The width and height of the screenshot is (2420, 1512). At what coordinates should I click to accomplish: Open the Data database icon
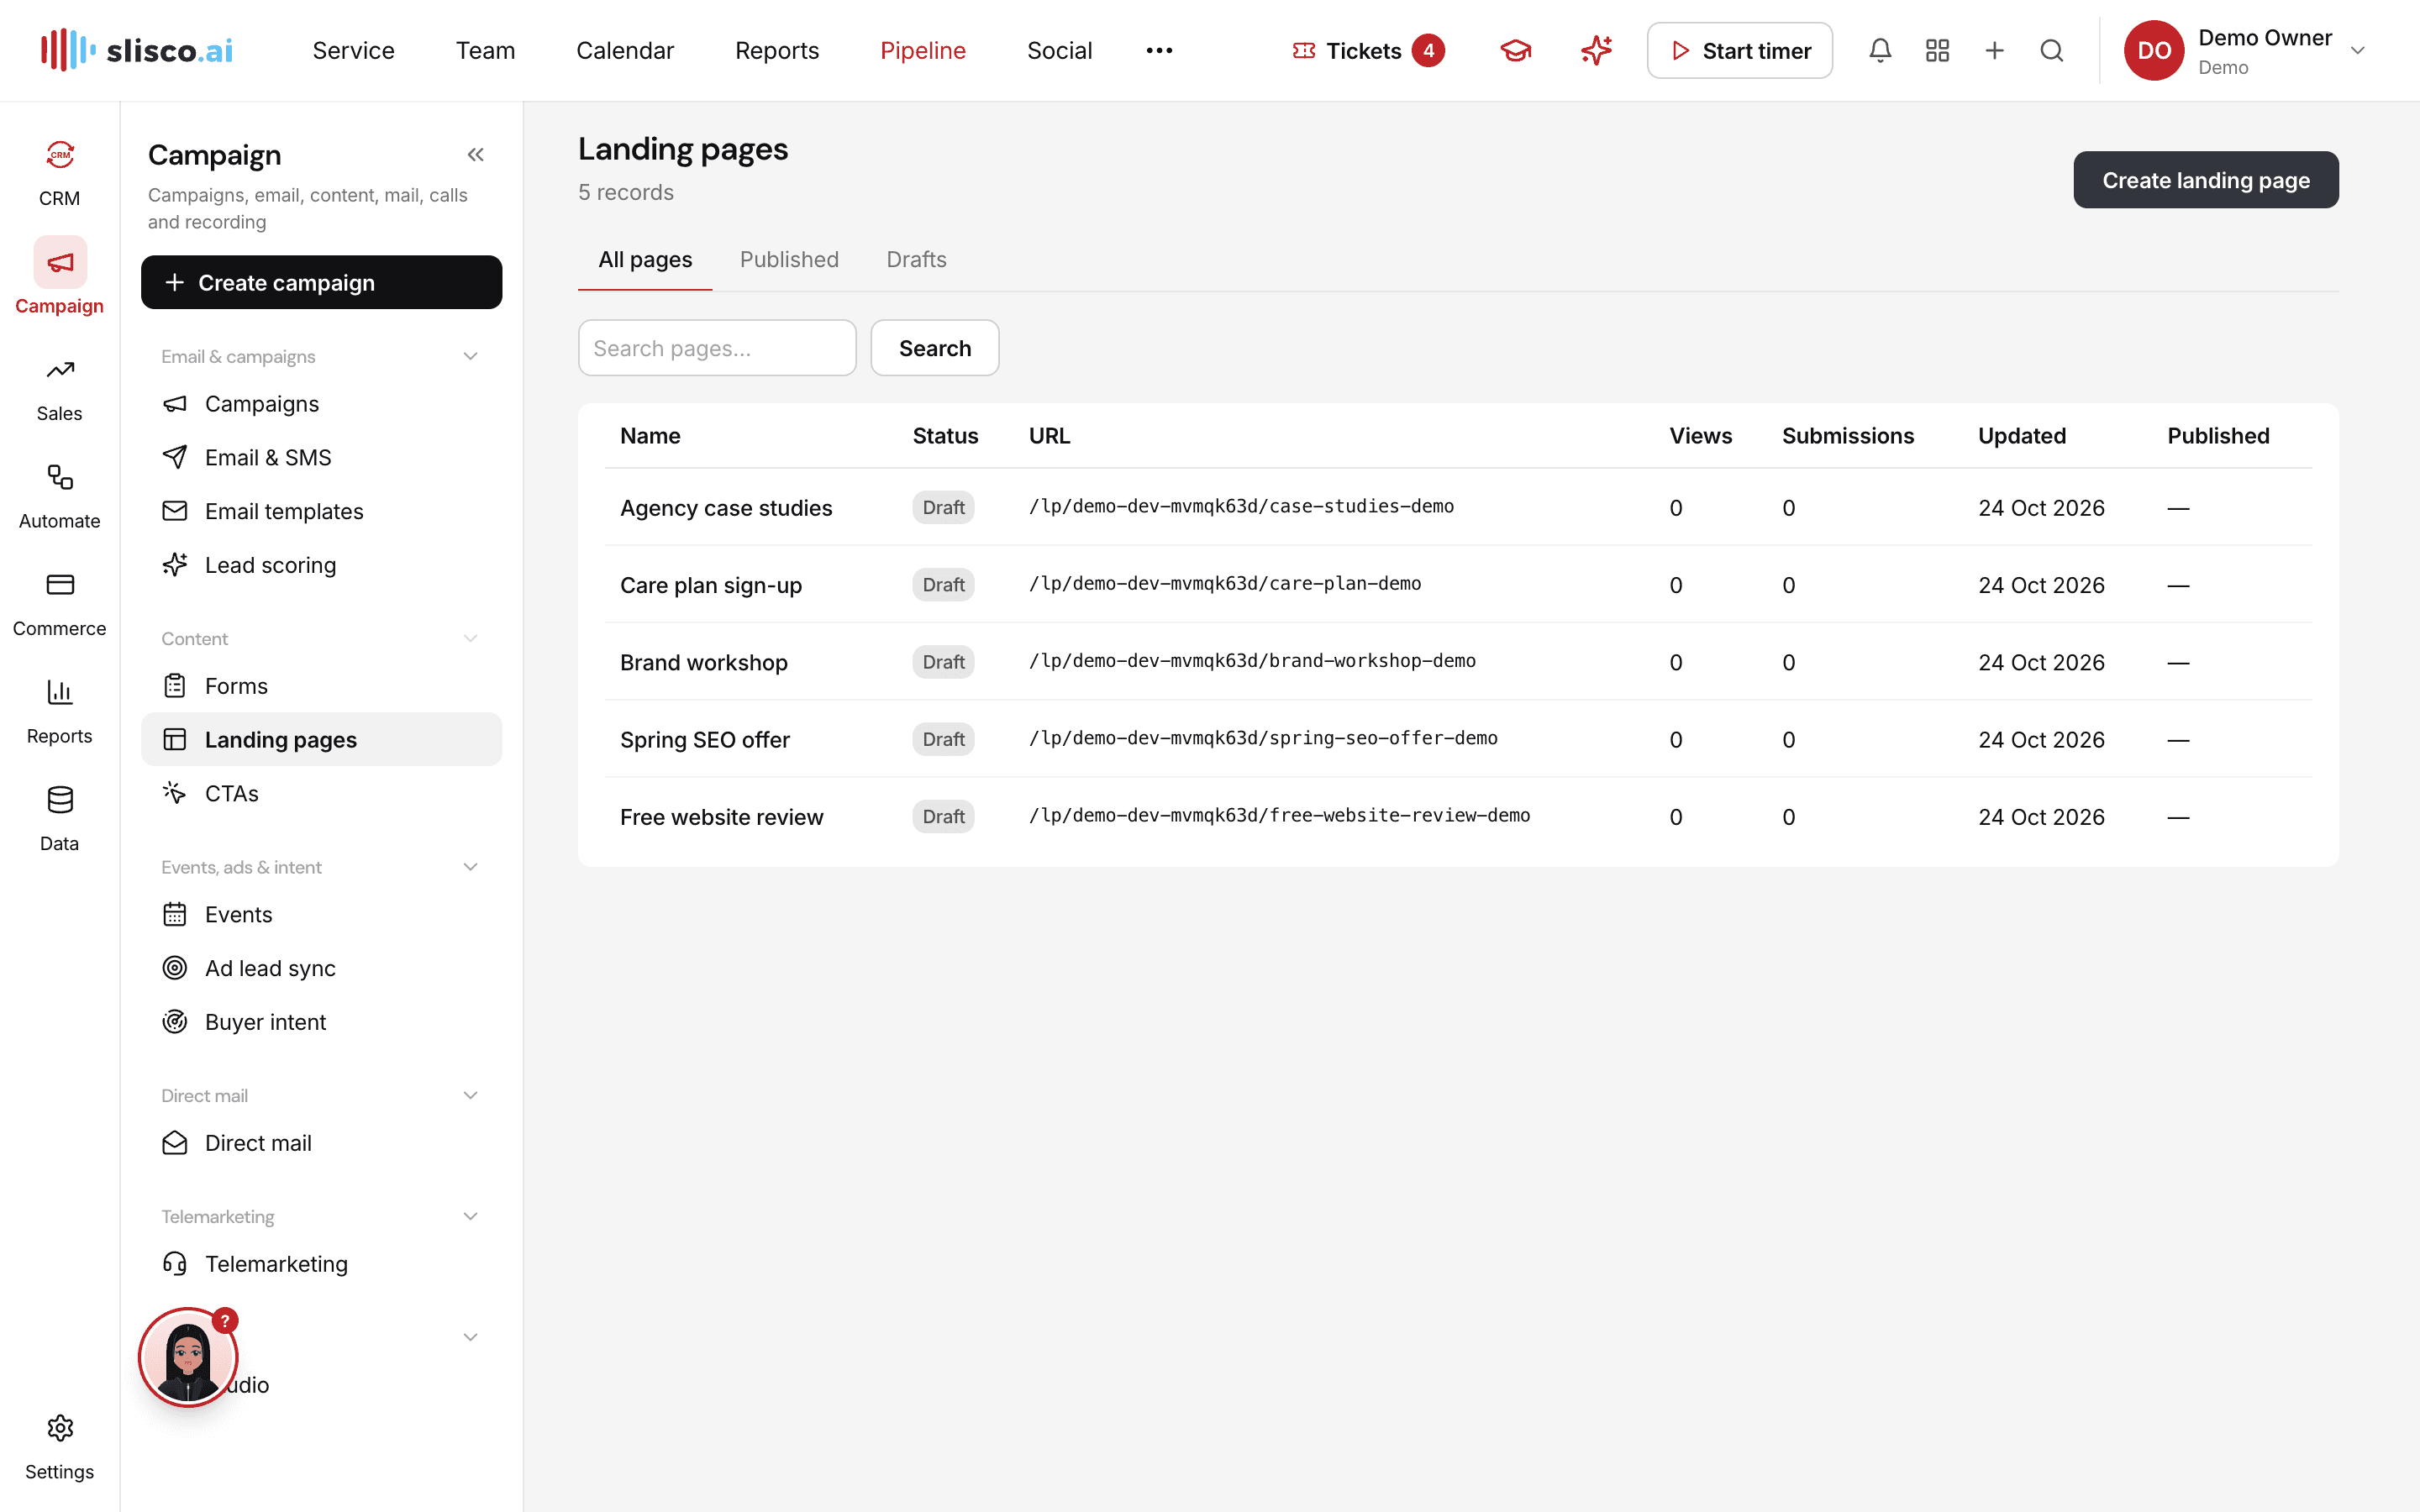pos(60,800)
